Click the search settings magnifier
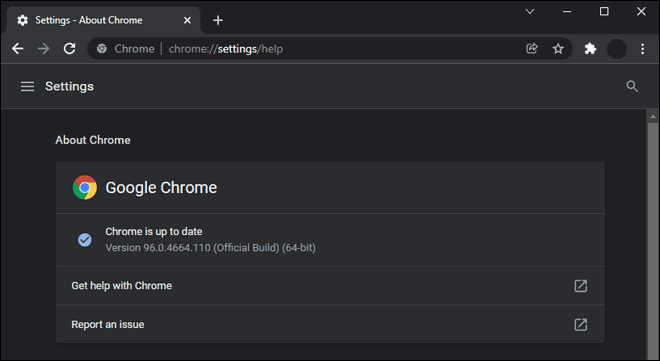Viewport: 660px width, 361px height. (x=632, y=86)
